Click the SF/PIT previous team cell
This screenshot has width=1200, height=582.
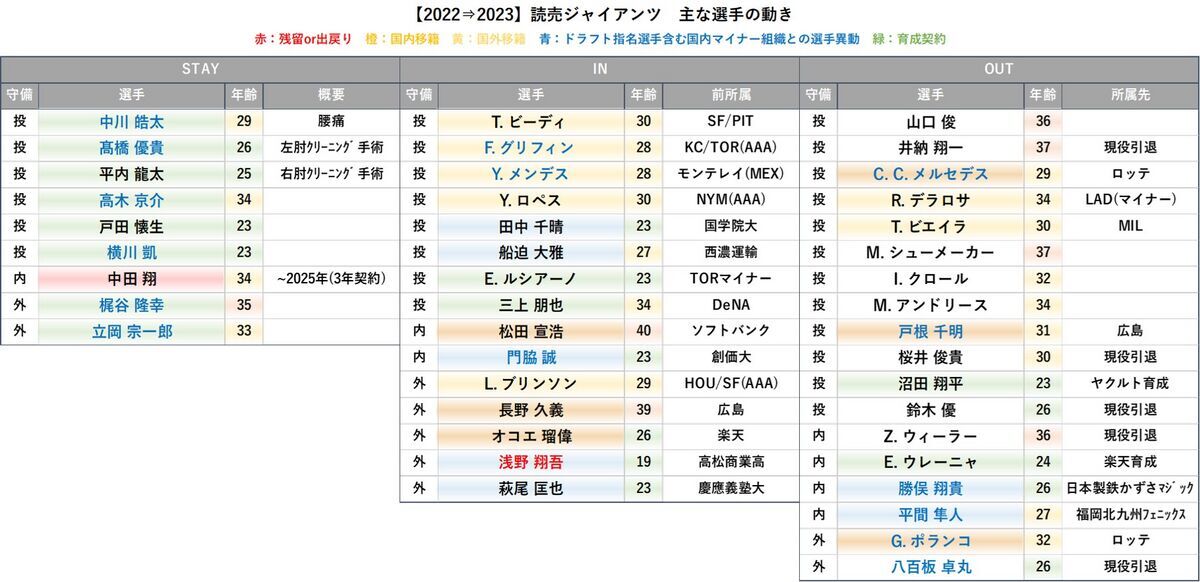click(x=729, y=122)
